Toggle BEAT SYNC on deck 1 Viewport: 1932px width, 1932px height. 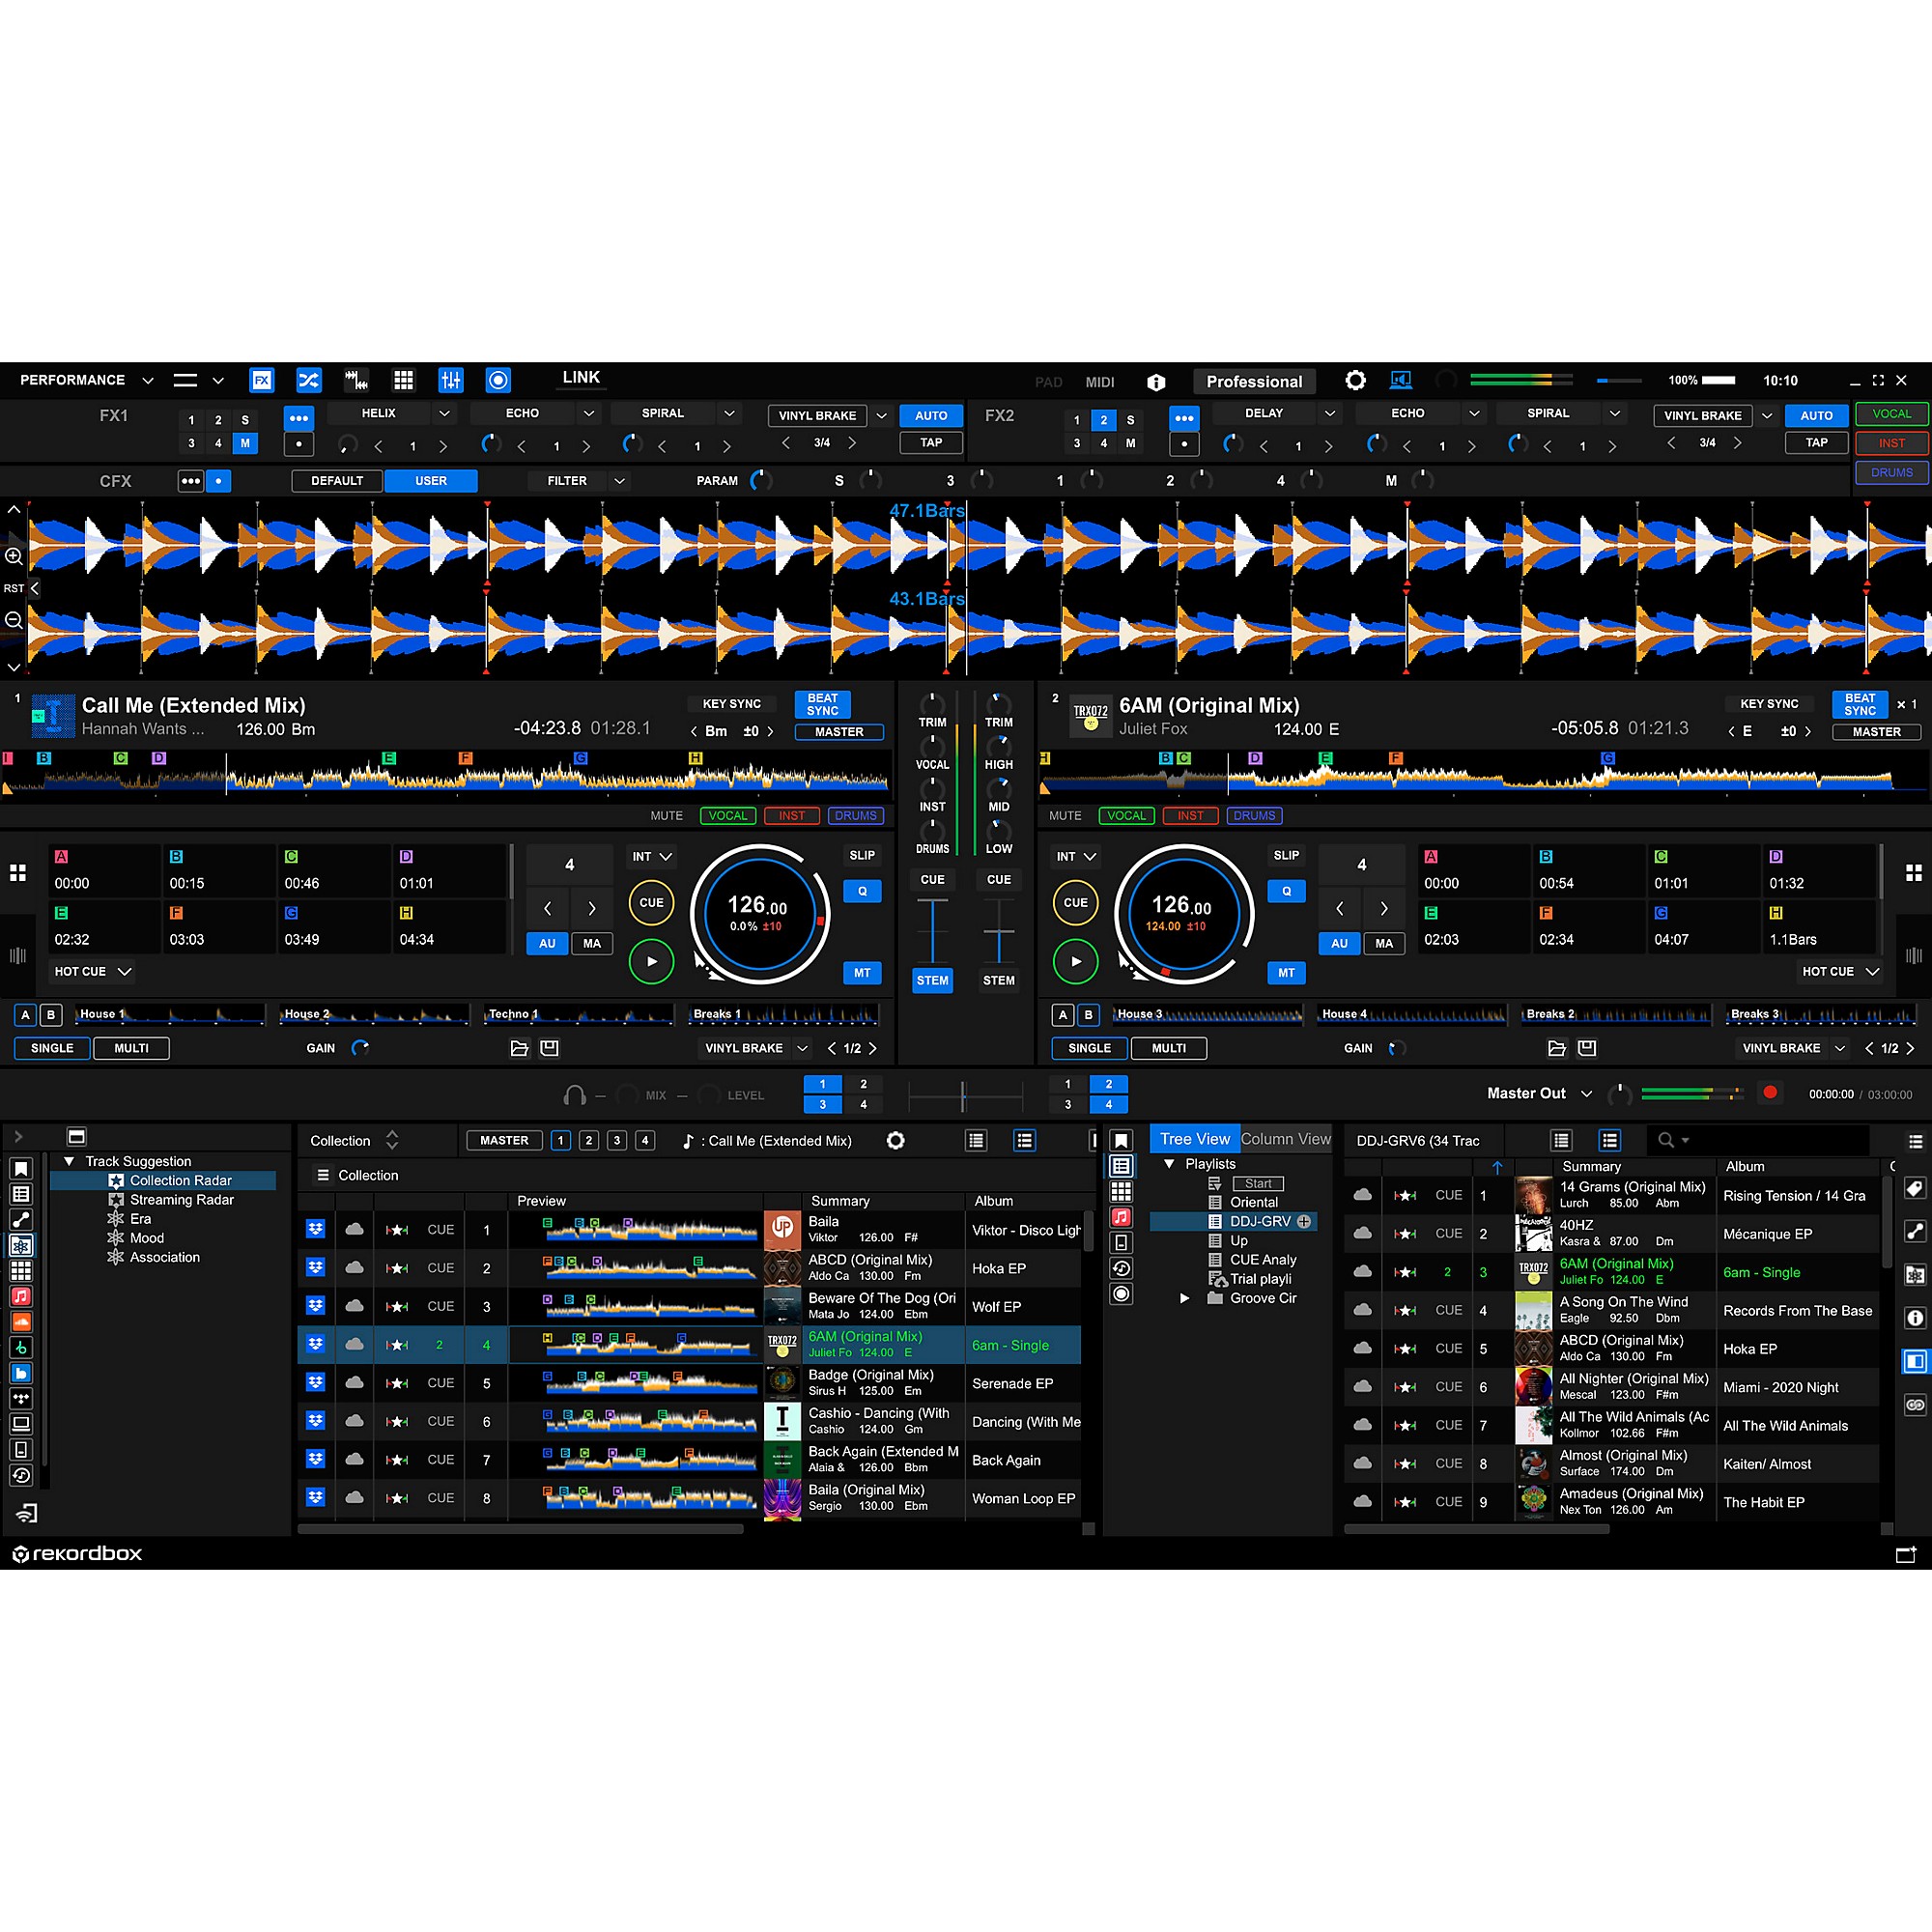click(822, 705)
